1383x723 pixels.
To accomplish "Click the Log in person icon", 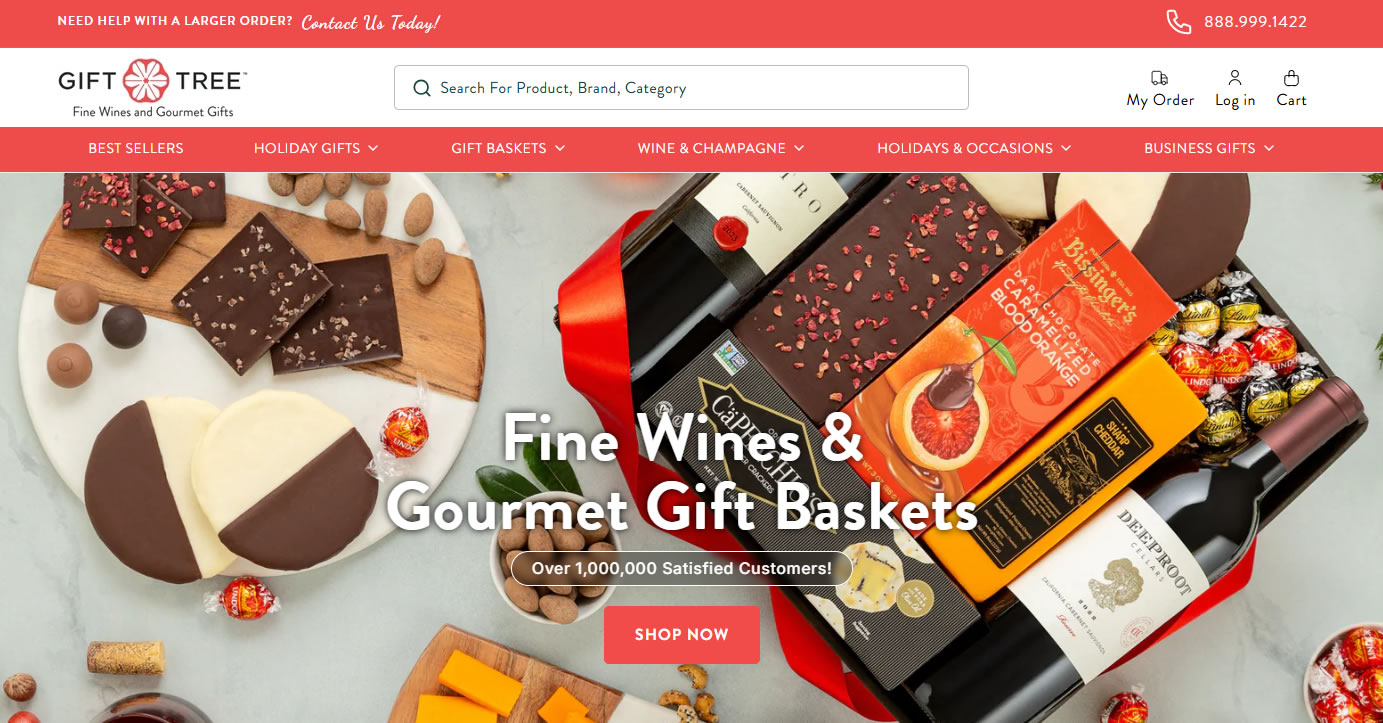I will pyautogui.click(x=1235, y=78).
